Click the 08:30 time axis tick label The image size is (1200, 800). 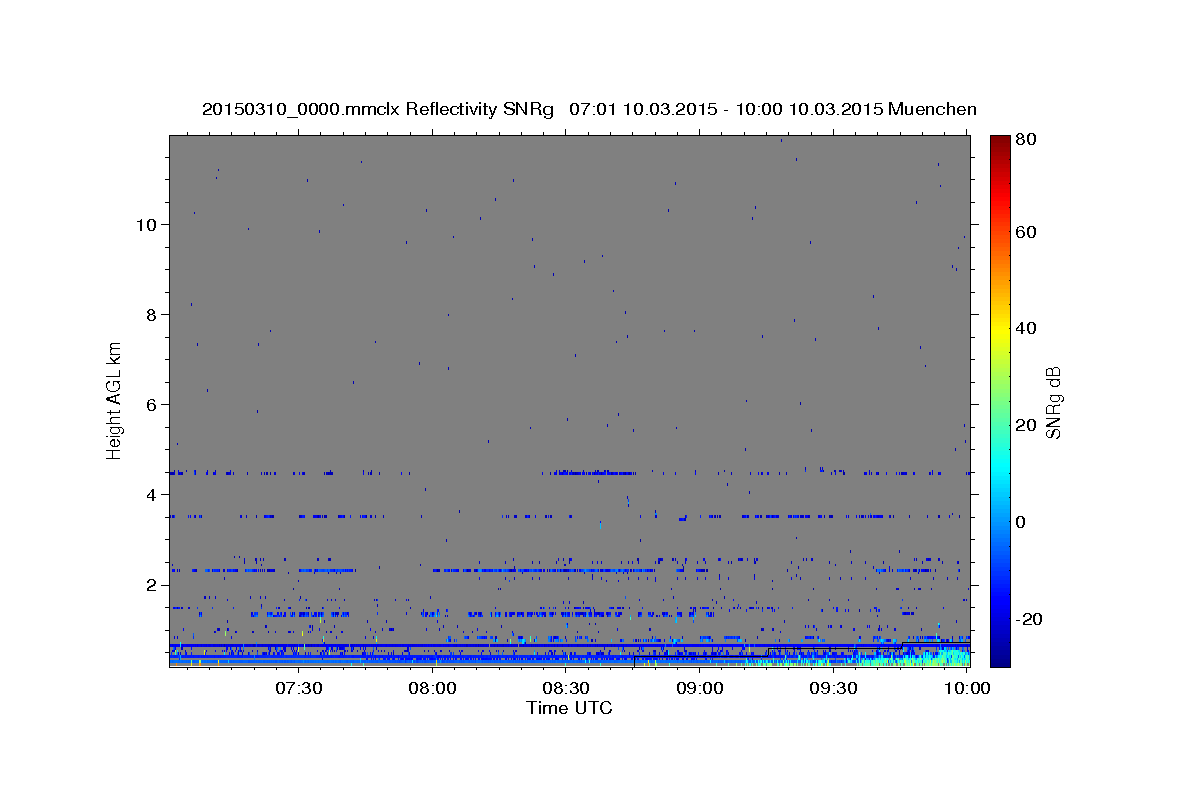click(x=565, y=688)
